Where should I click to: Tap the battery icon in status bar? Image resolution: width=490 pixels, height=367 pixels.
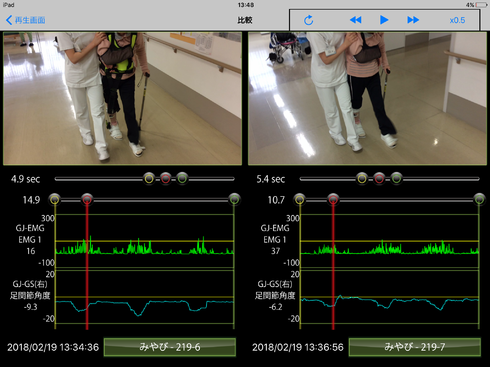(482, 5)
